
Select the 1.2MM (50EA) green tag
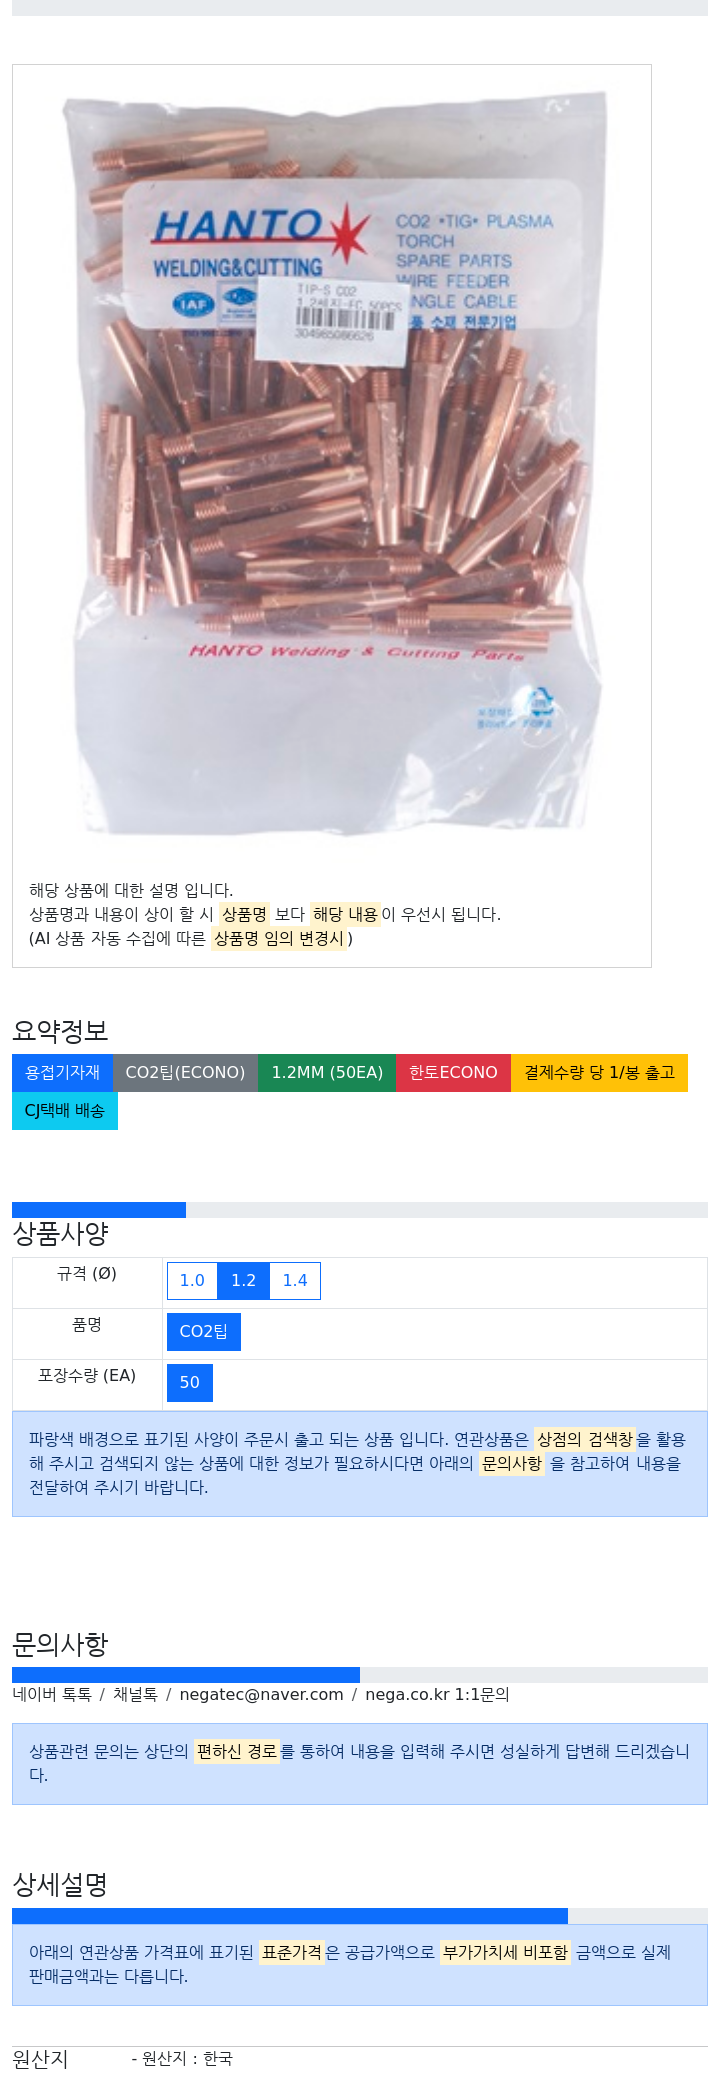click(327, 1072)
